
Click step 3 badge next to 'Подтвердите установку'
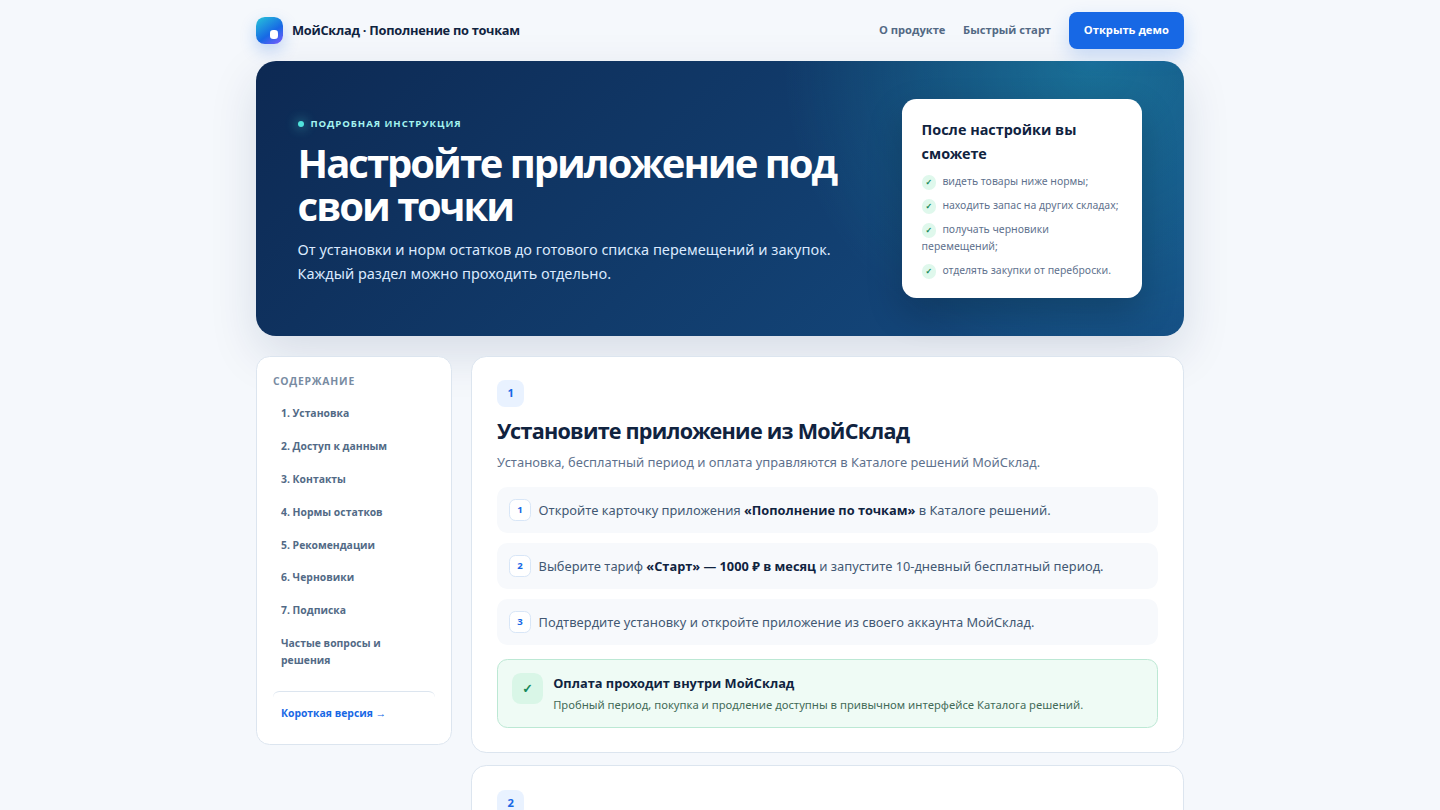pyautogui.click(x=519, y=622)
